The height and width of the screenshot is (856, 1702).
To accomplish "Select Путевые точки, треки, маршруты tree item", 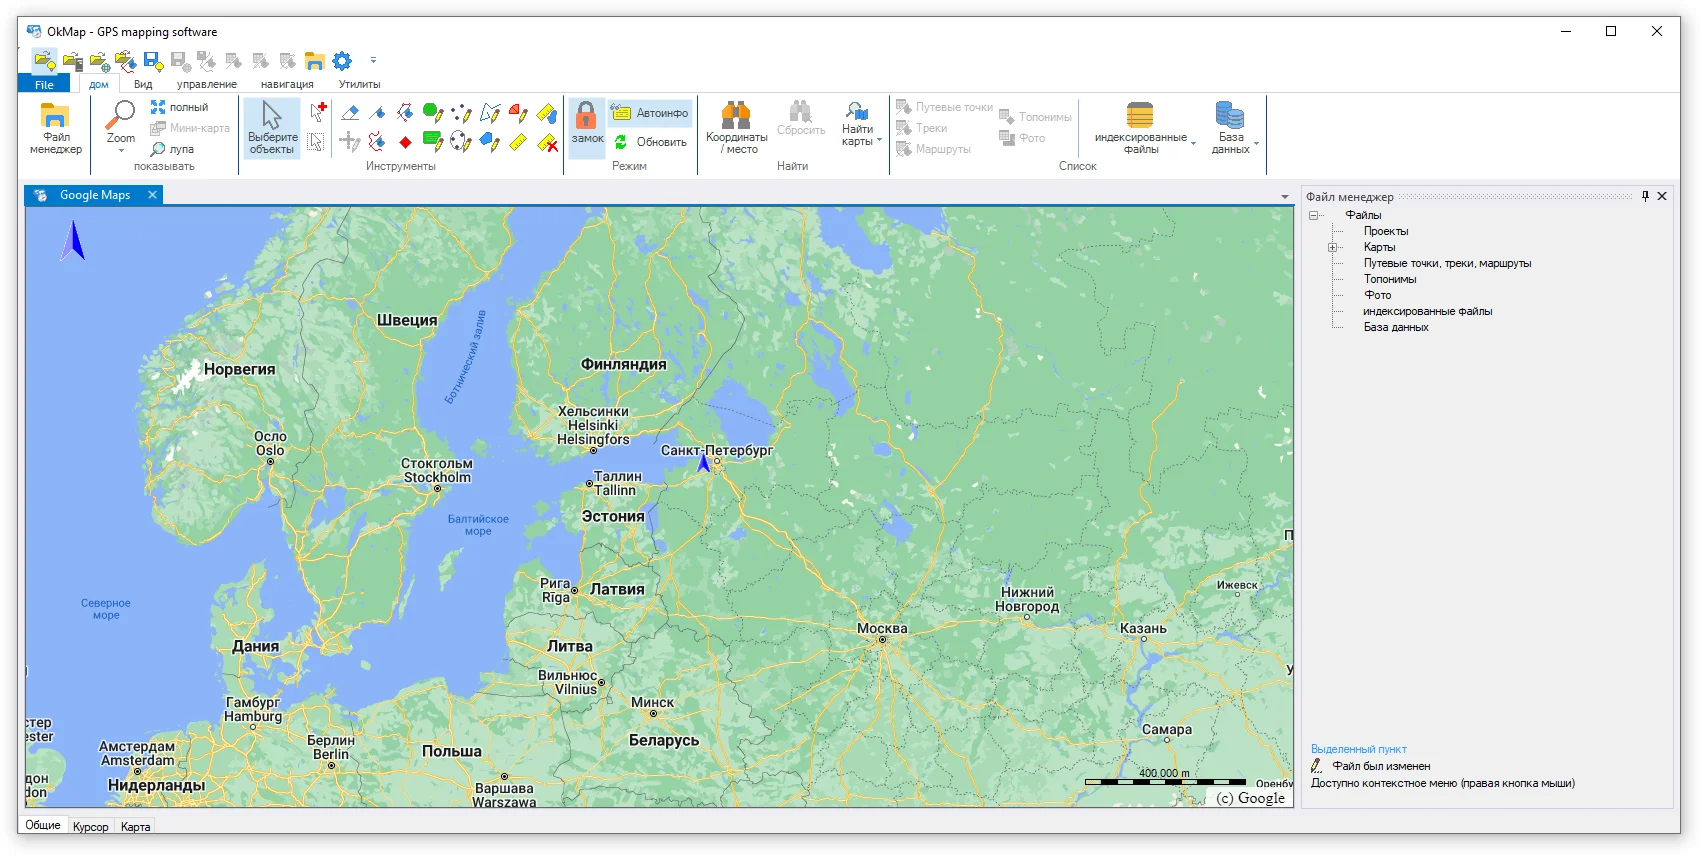I will coord(1447,263).
